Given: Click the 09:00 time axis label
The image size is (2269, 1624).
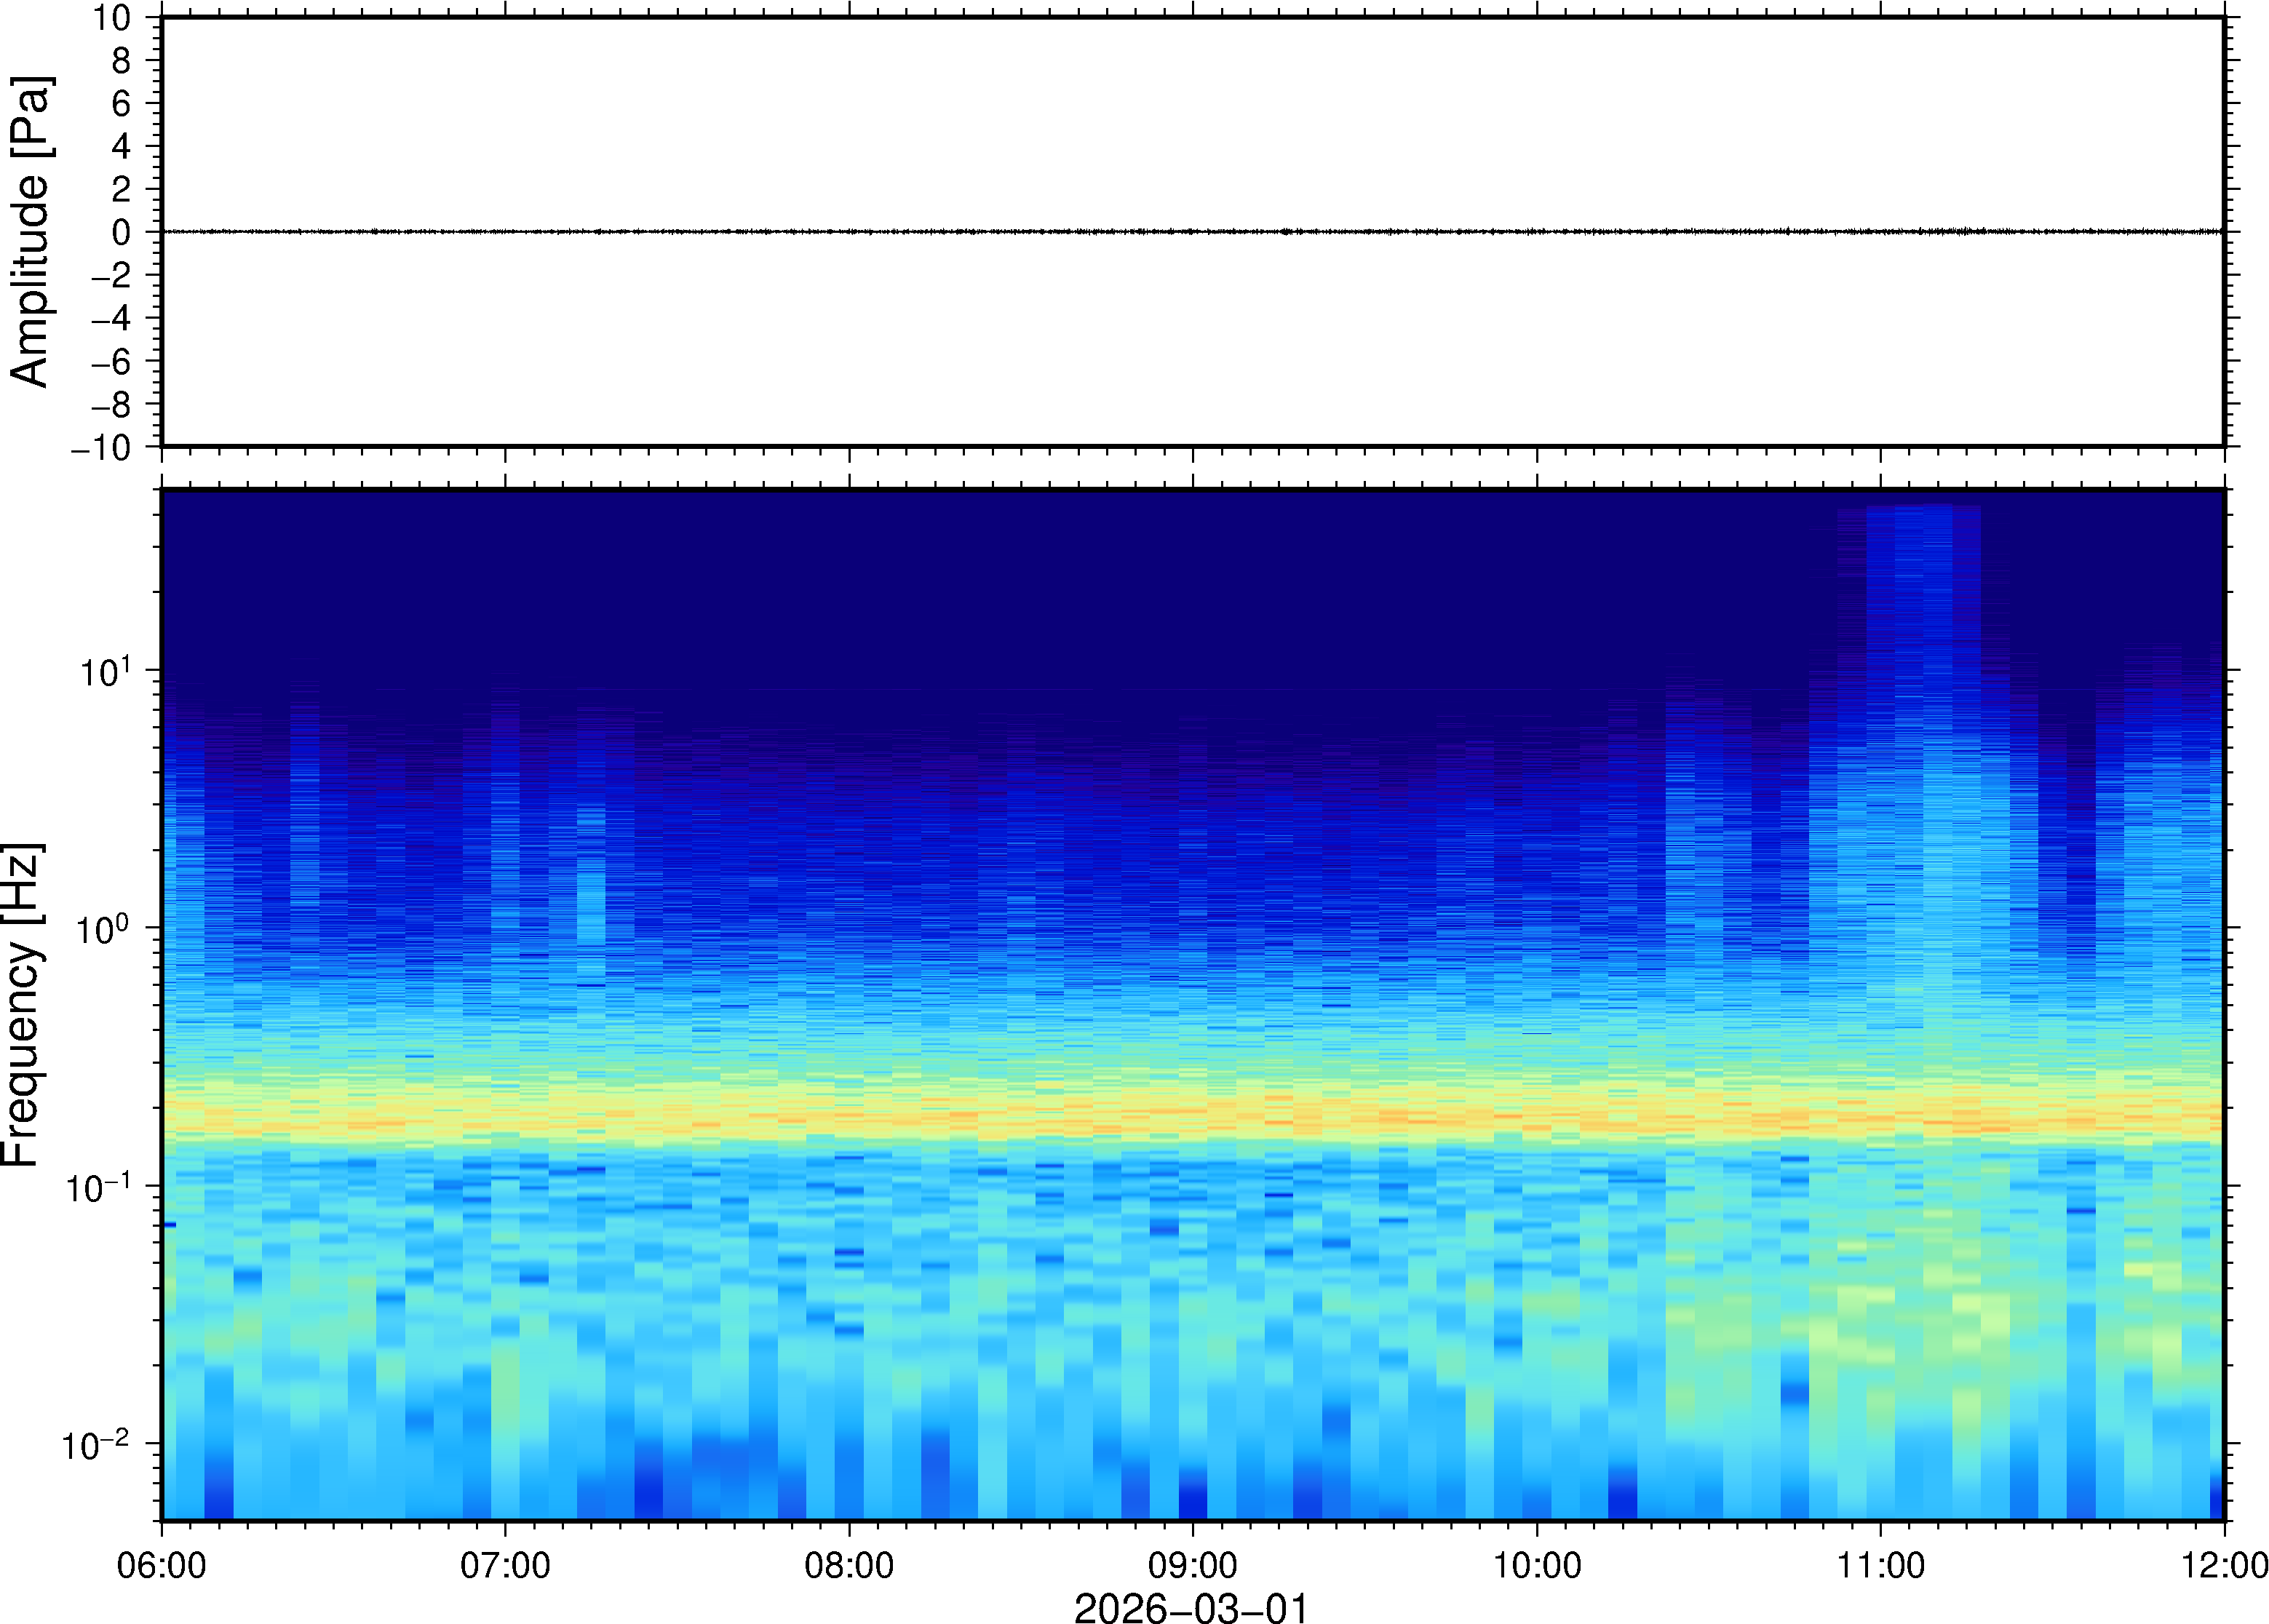Looking at the screenshot, I should (1192, 1564).
